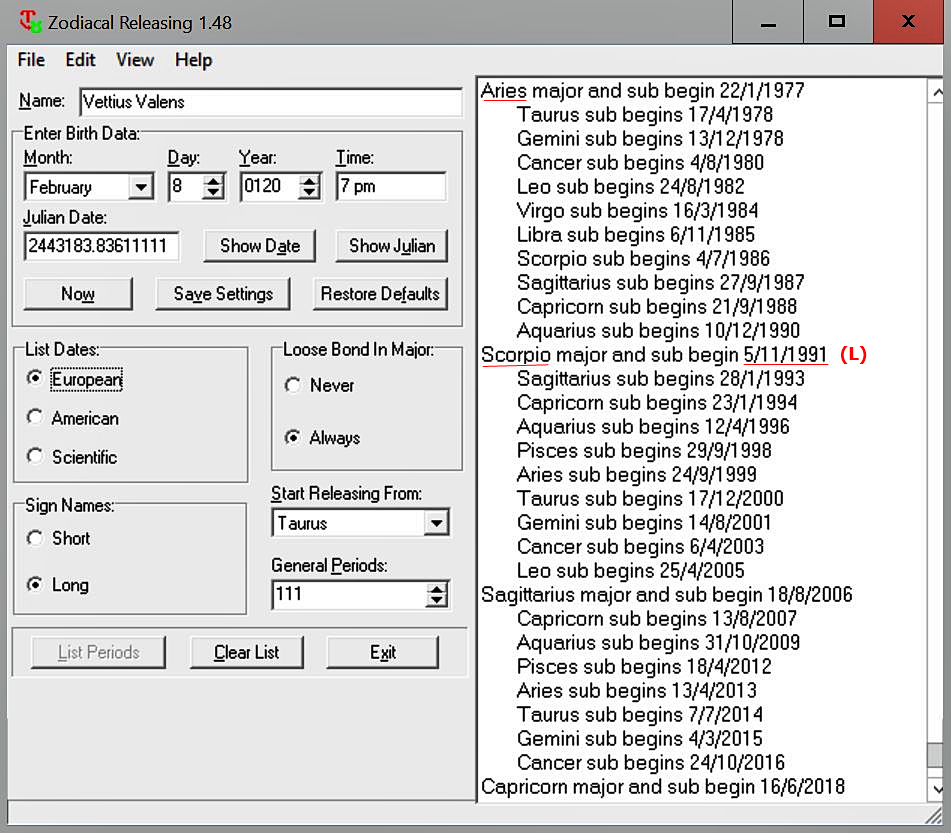This screenshot has width=951, height=833.
Task: Click the Clear List button
Action: (246, 652)
